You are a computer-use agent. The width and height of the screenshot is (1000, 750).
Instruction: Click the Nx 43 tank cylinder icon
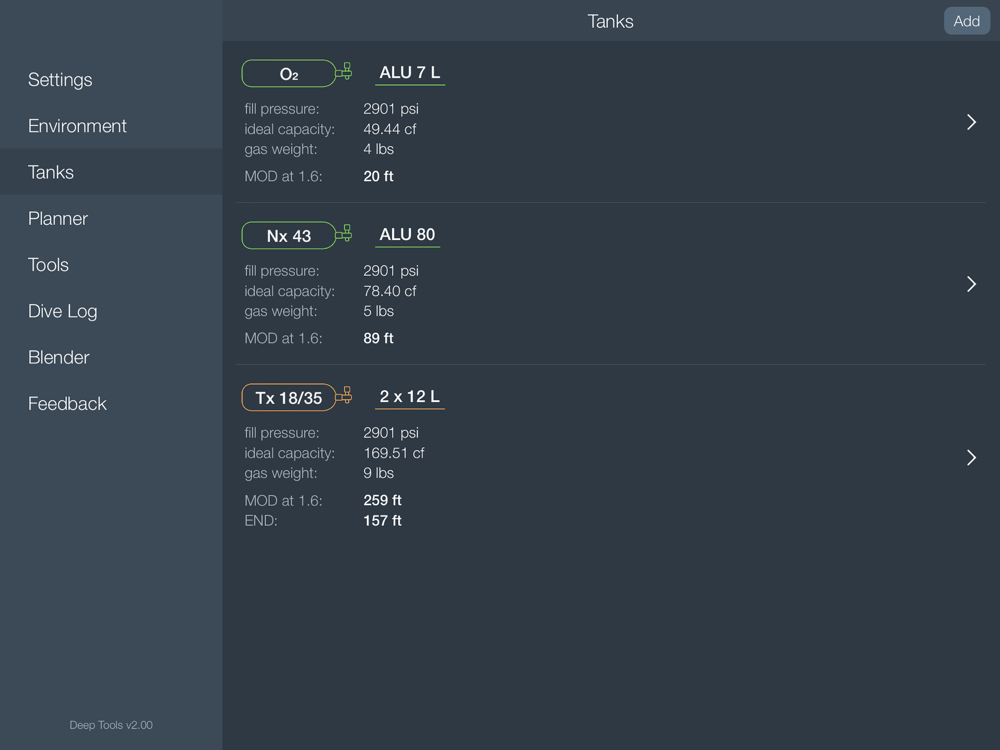[x=297, y=235]
